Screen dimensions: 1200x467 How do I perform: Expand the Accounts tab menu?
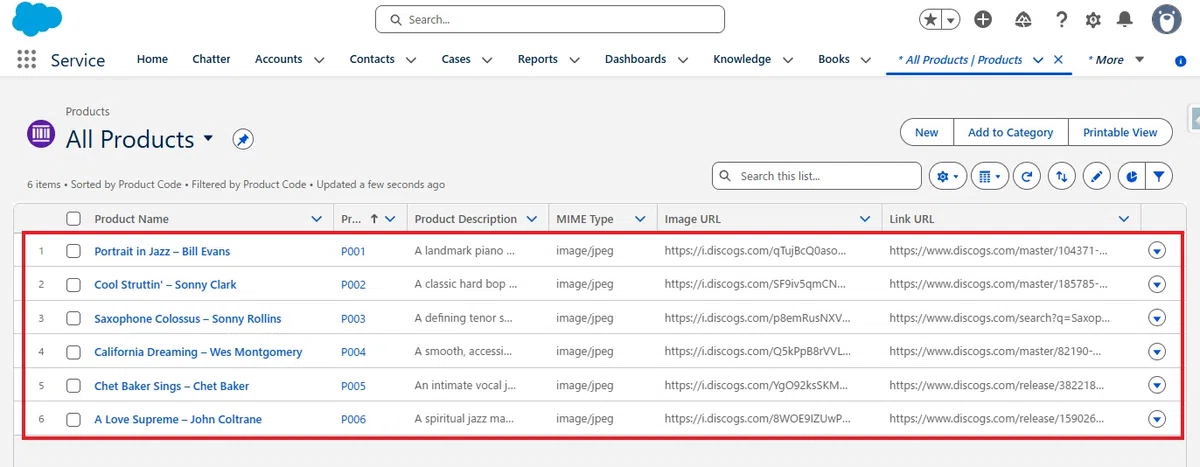click(319, 60)
